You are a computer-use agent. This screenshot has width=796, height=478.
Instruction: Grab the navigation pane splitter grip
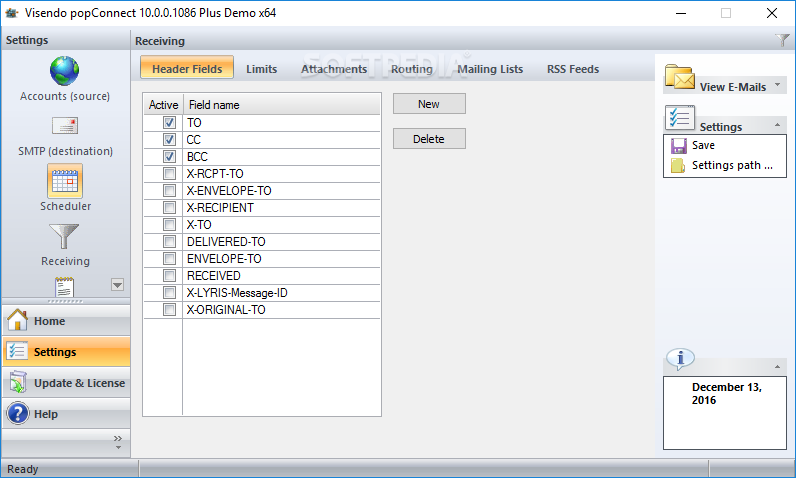point(65,301)
